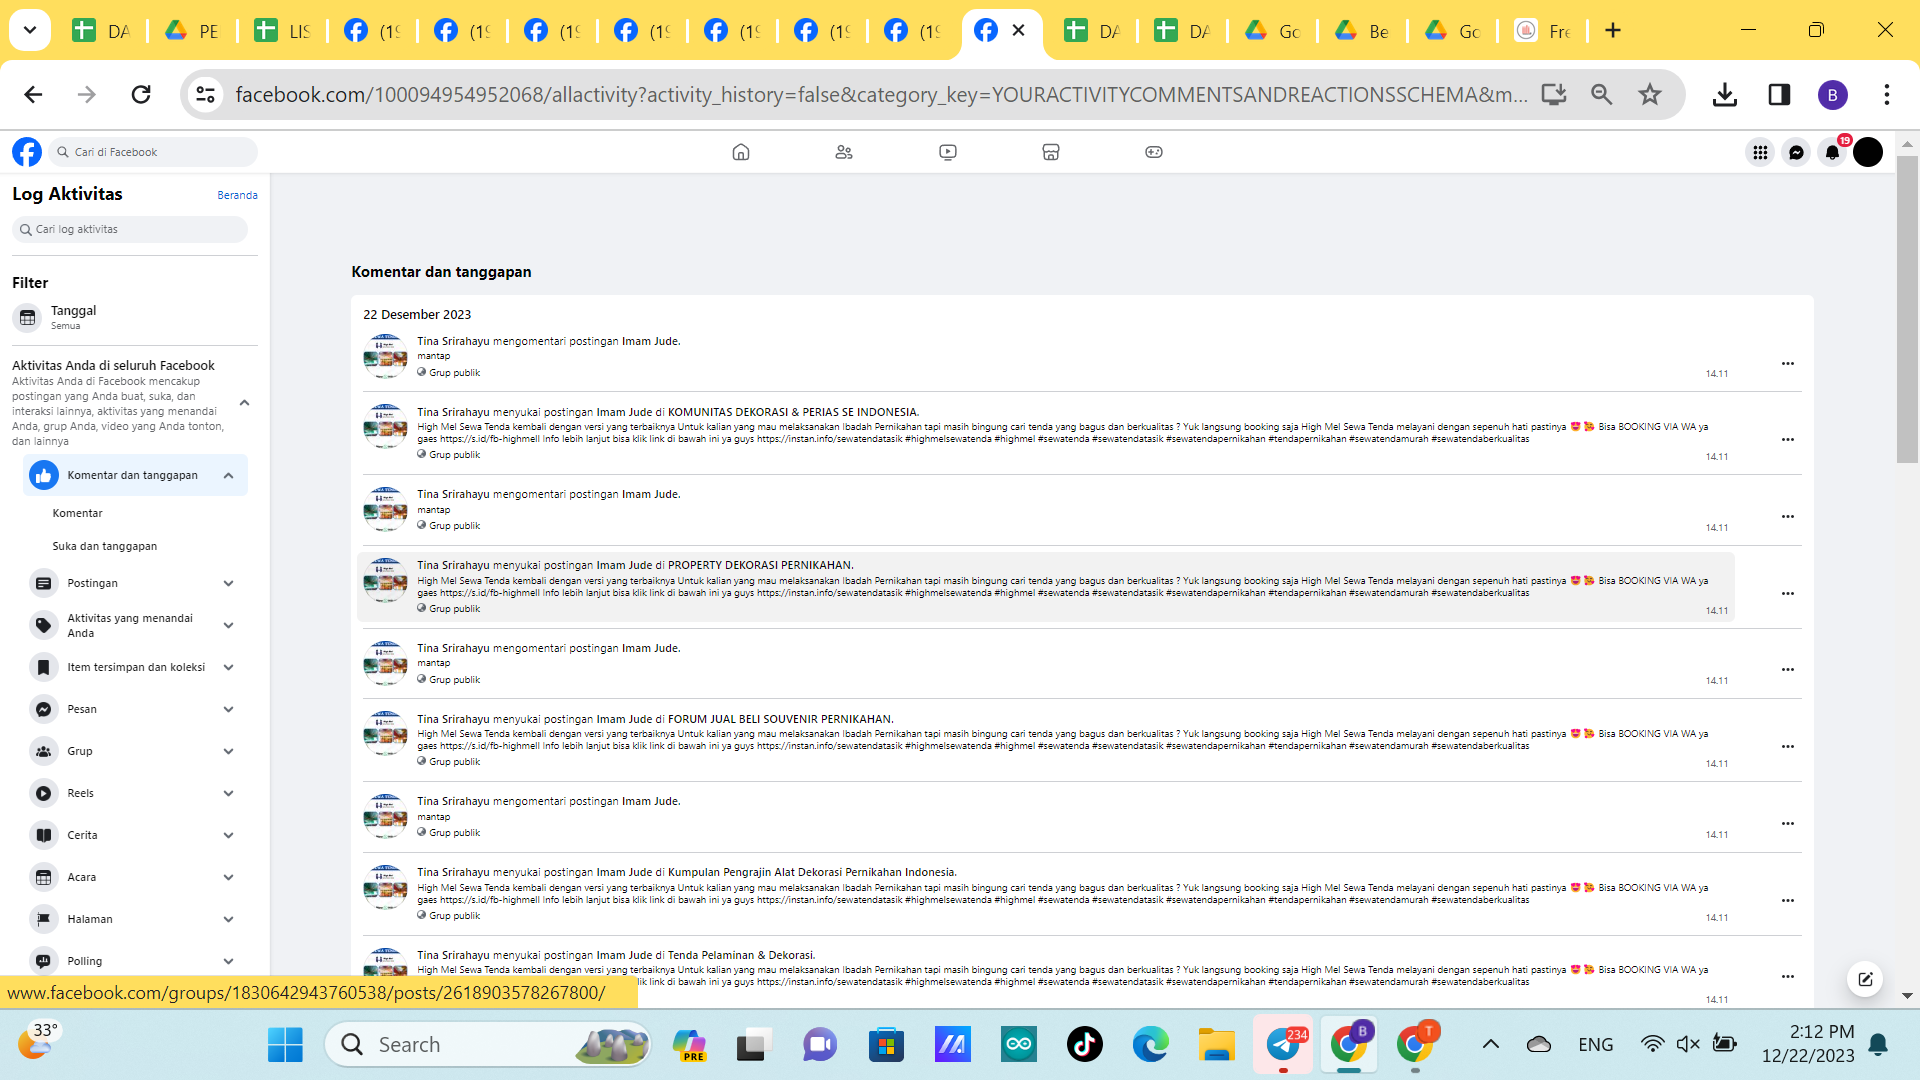Open the Gaming icon in top navigation
The width and height of the screenshot is (1920, 1080).
1154,152
